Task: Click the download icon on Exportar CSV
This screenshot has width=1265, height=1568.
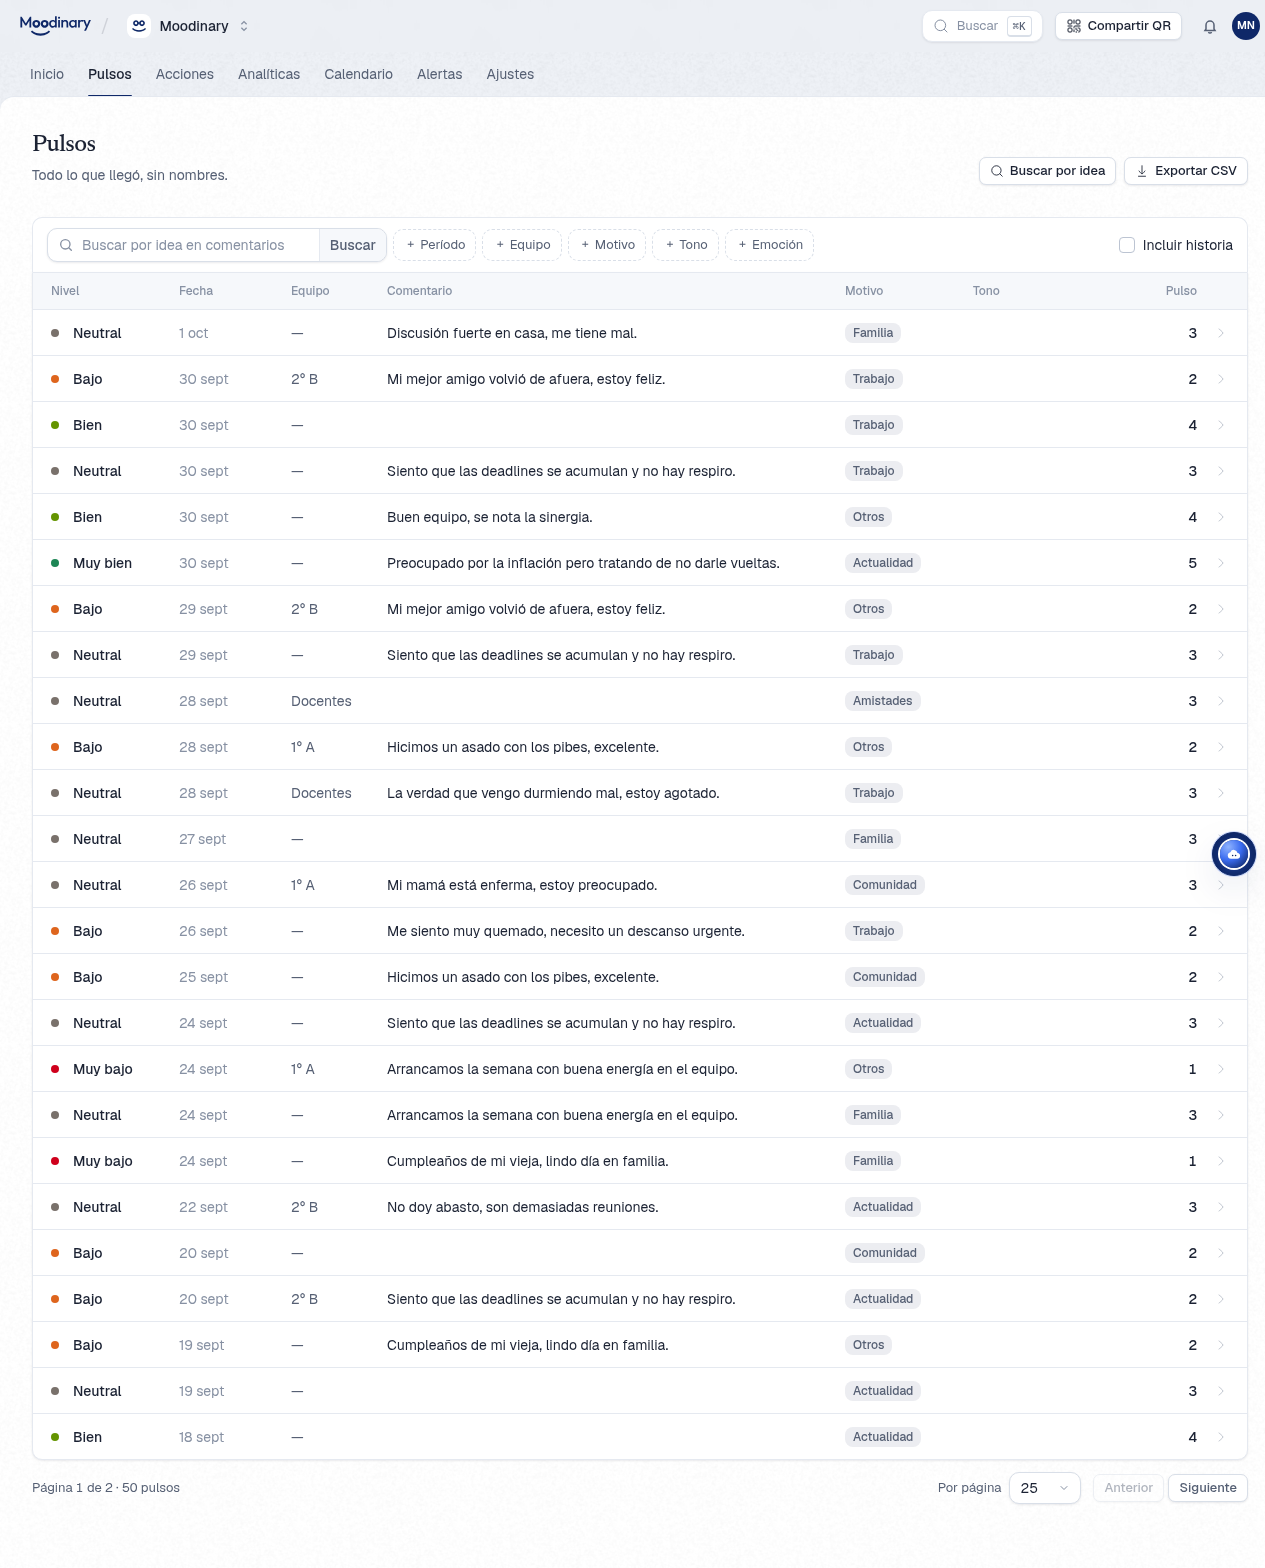Action: (x=1142, y=171)
